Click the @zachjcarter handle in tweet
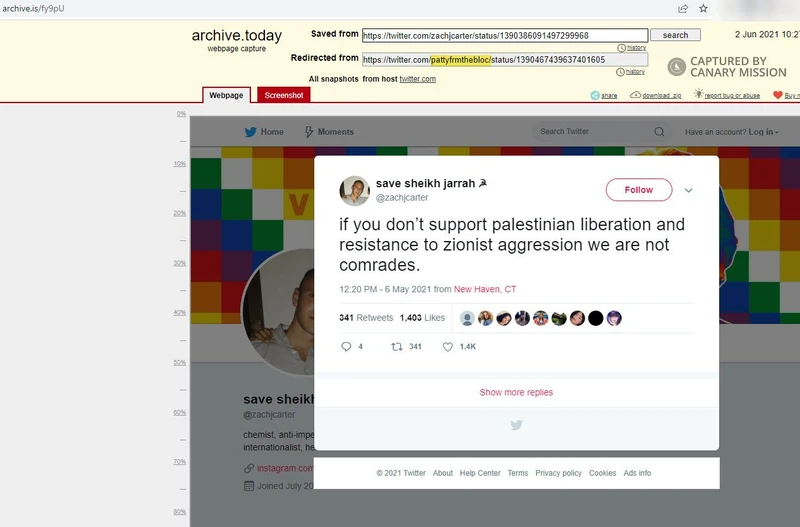The image size is (800, 527). pos(402,197)
